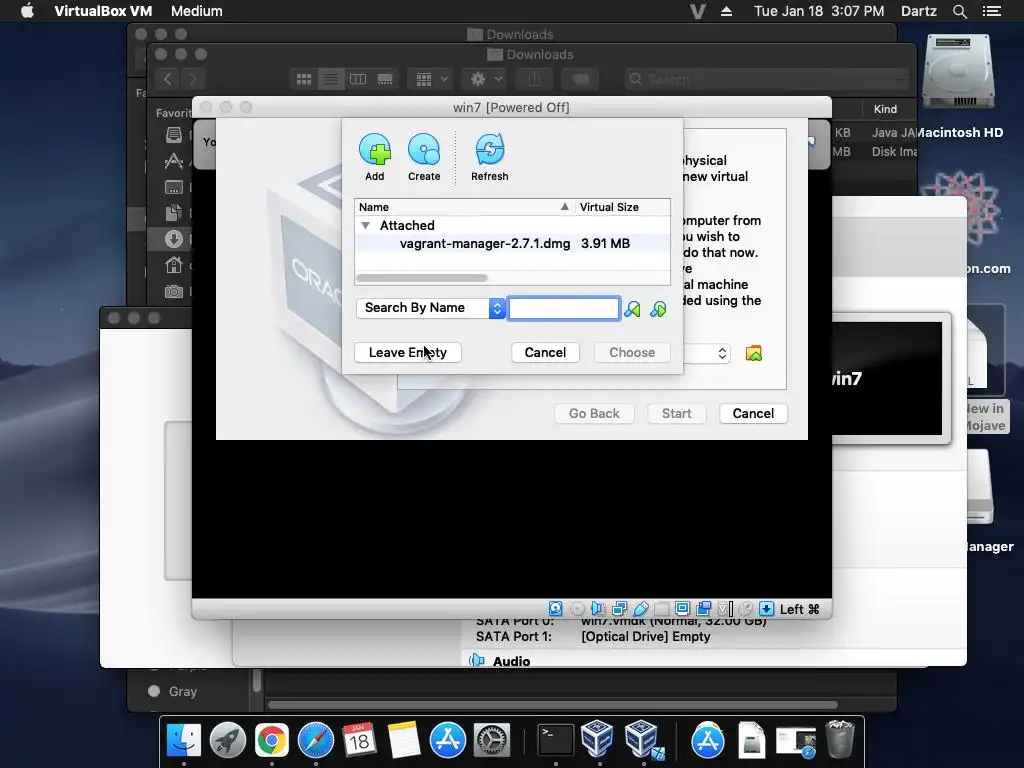The height and width of the screenshot is (768, 1024).
Task: Click the search-forward icon beside search field
Action: (x=632, y=309)
